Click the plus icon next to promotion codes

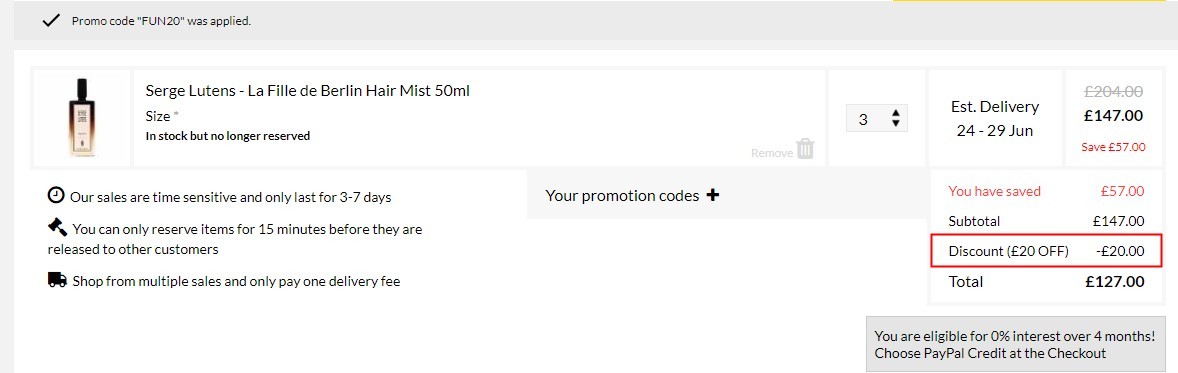(x=712, y=195)
